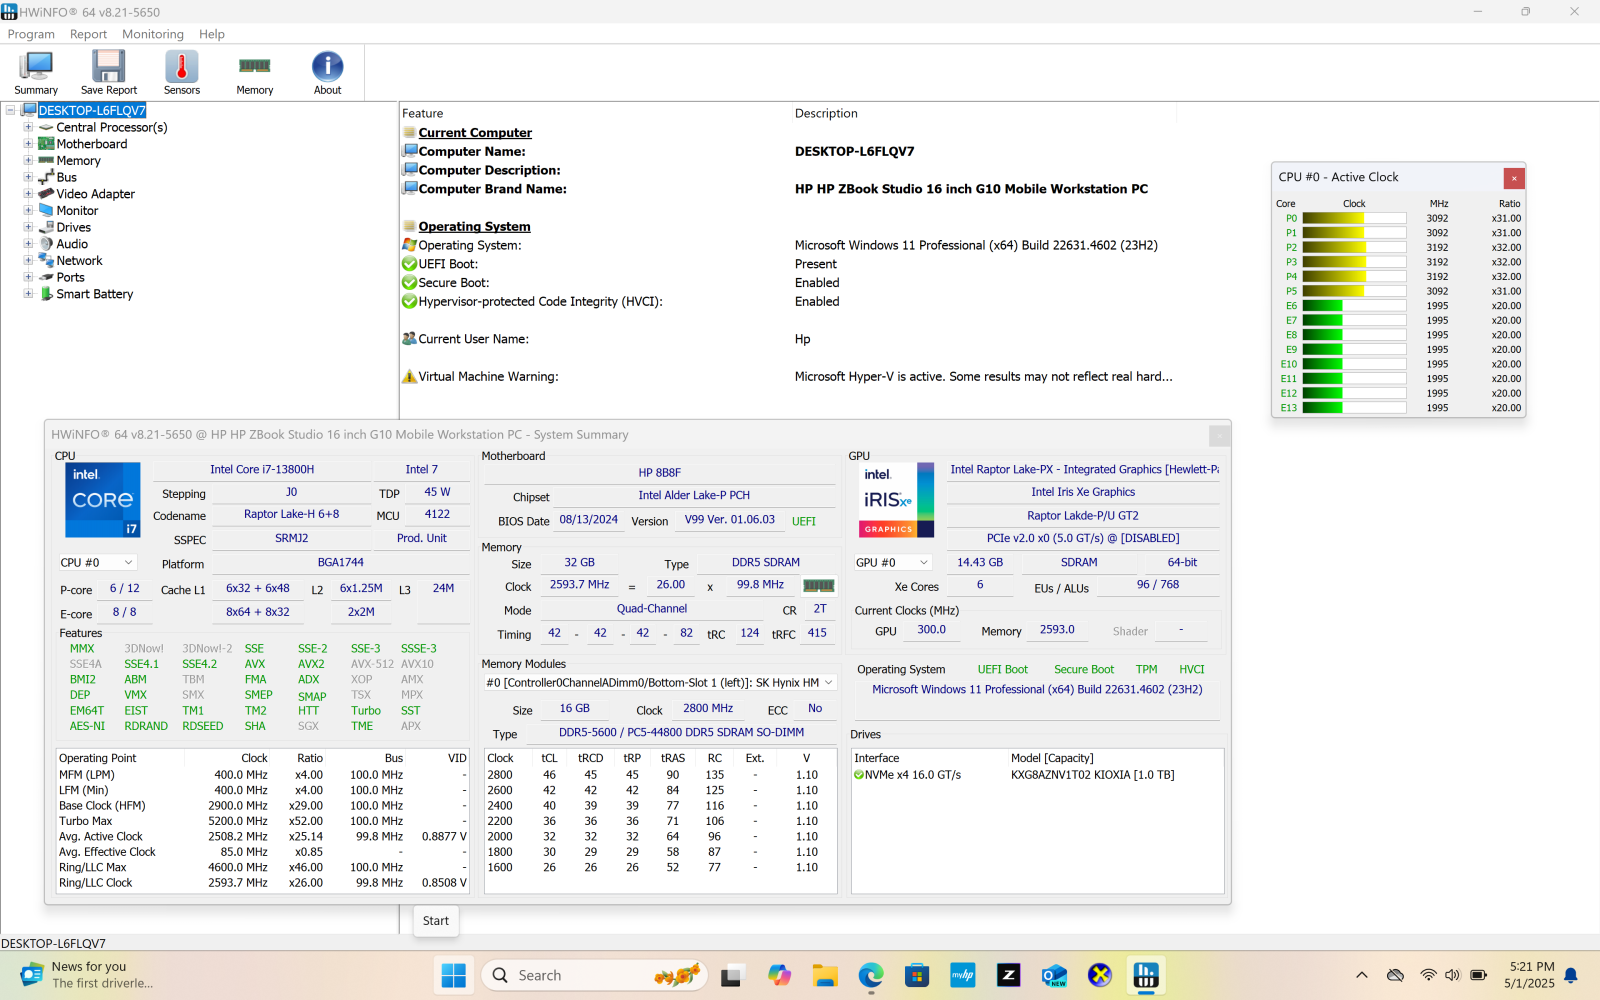Open Outlook from the taskbar
The width and height of the screenshot is (1600, 1000).
pos(1054,975)
